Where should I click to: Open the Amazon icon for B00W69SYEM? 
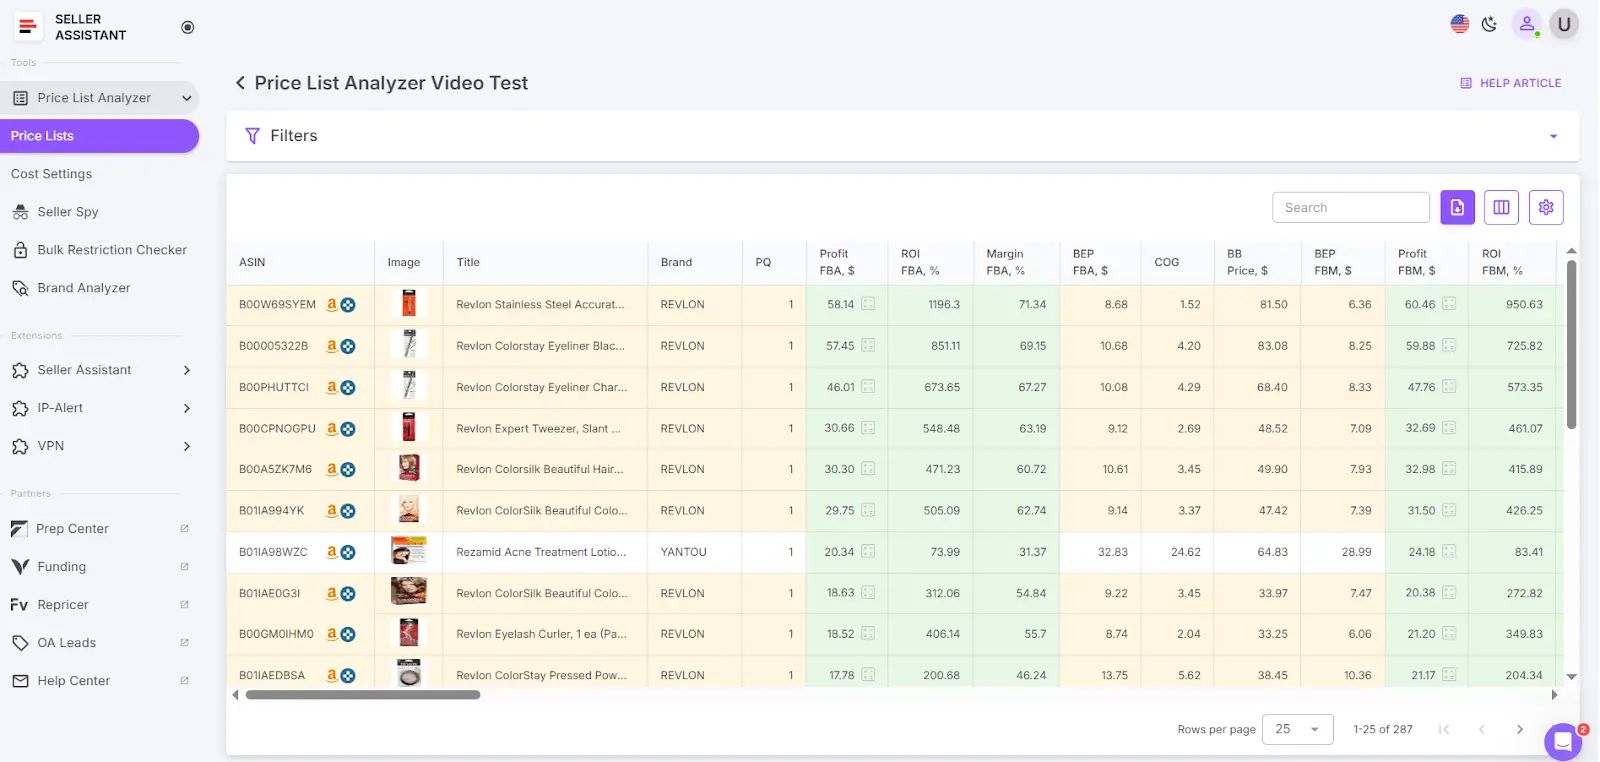tap(332, 304)
